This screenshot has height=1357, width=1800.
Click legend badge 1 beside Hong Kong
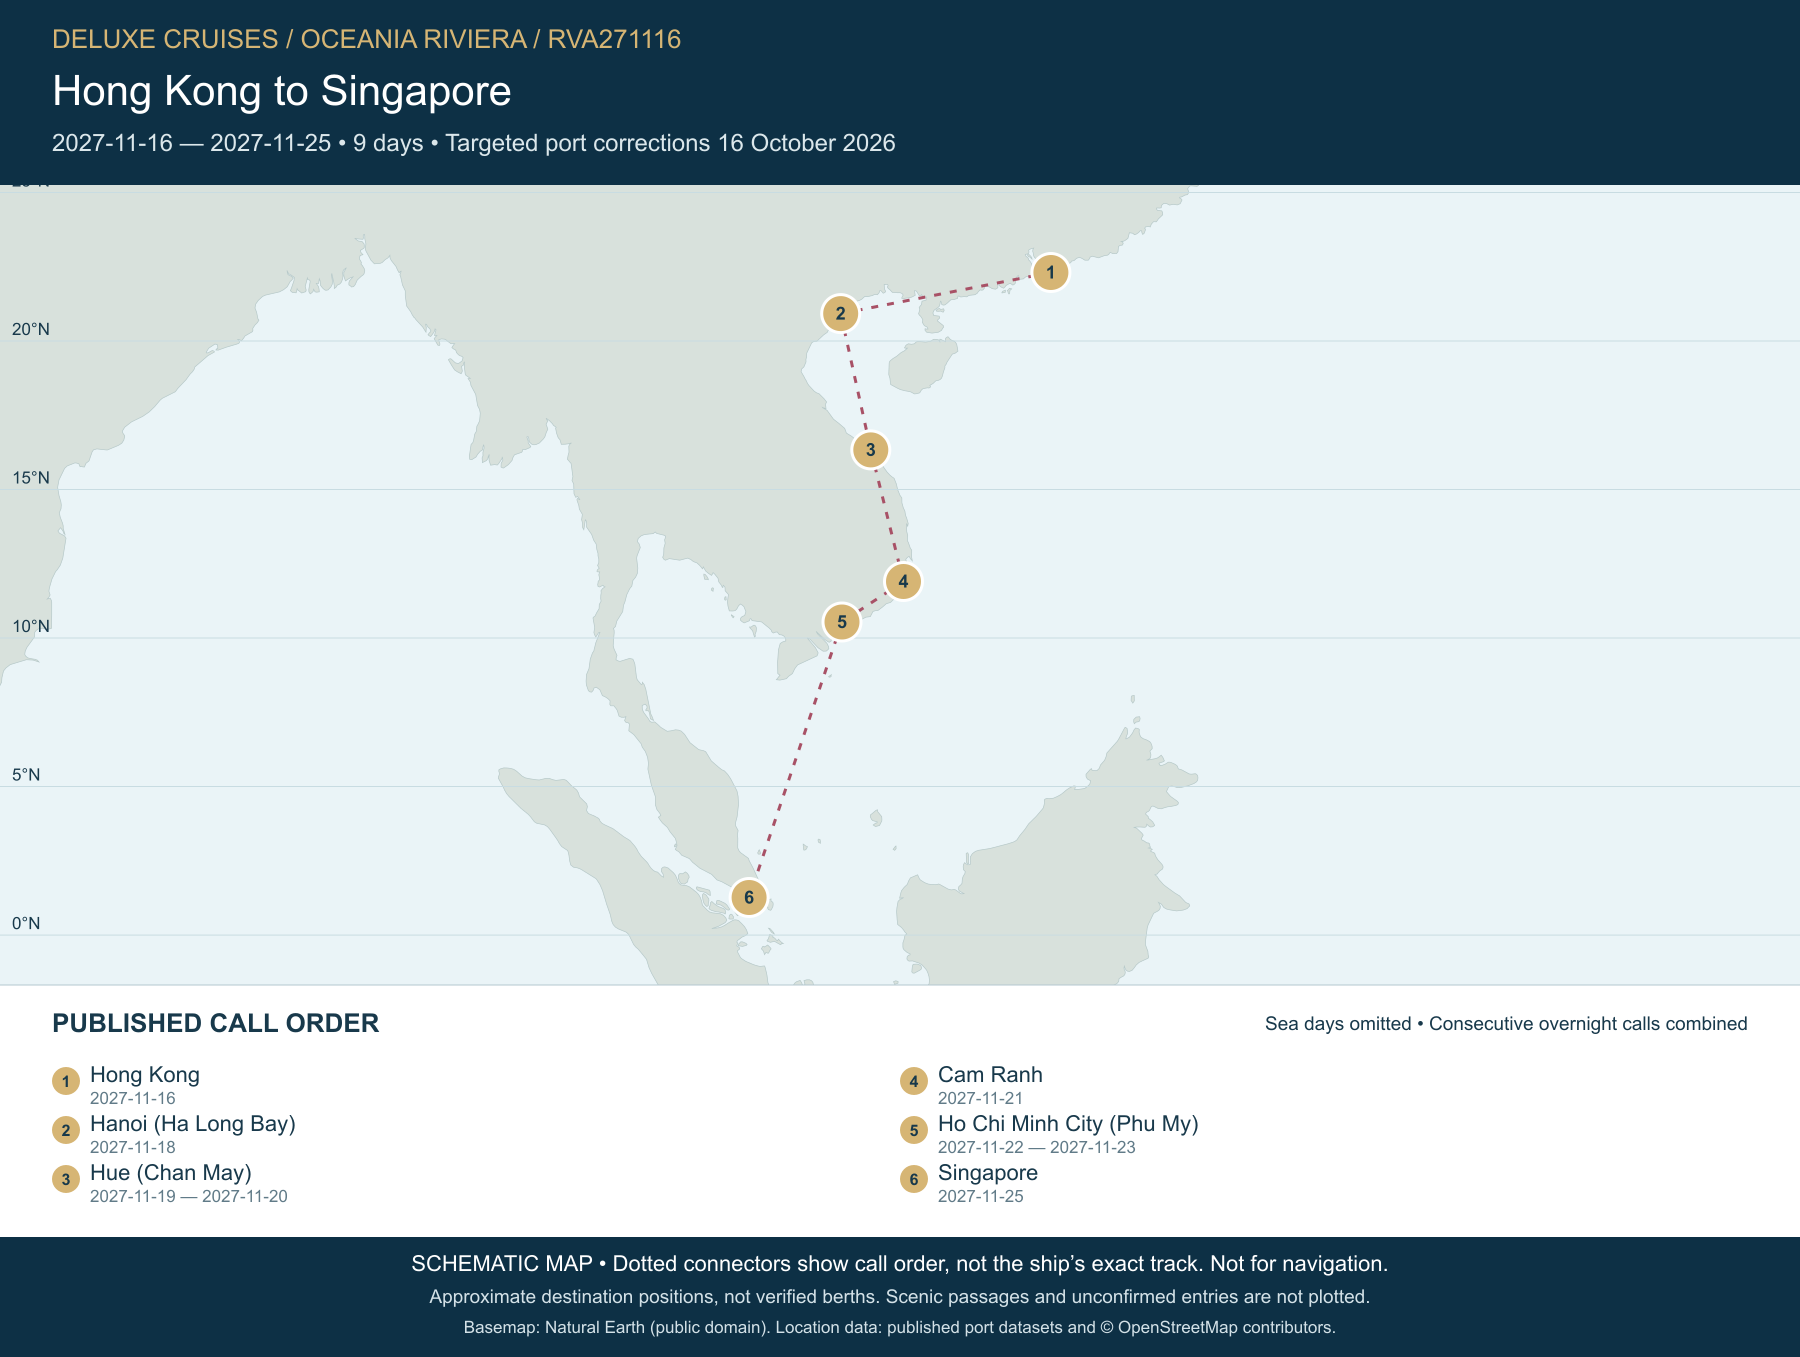(66, 1081)
